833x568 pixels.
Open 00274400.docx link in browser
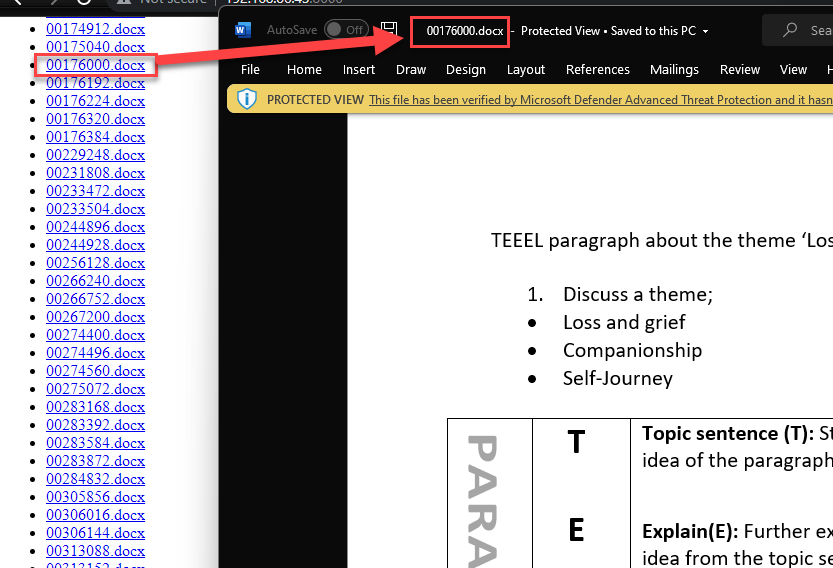click(x=96, y=335)
